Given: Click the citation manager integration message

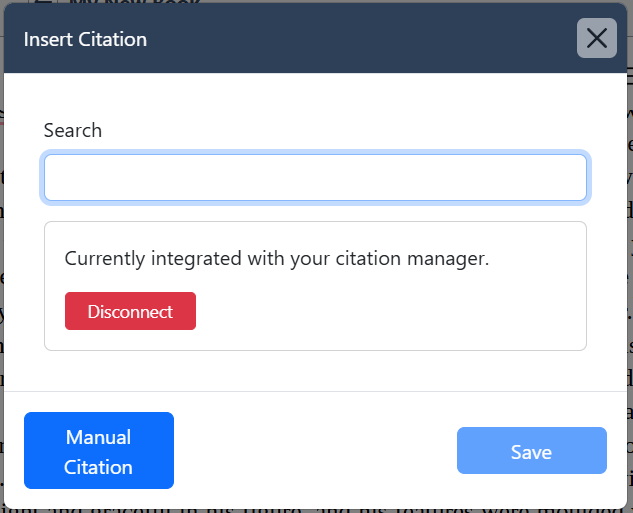Looking at the screenshot, I should click(x=276, y=259).
